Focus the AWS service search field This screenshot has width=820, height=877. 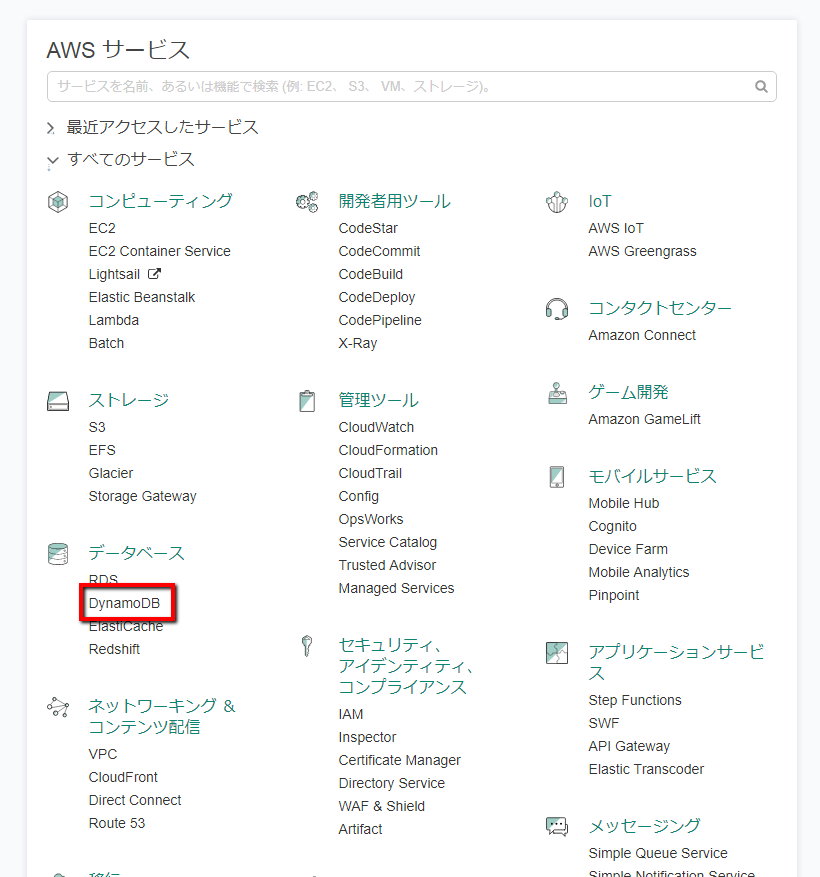tap(400, 87)
